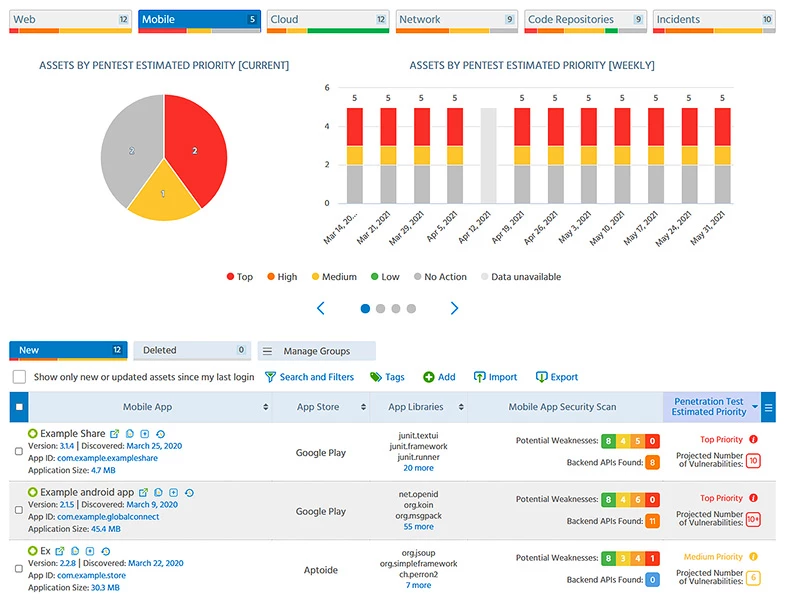Screen dimensions: 785x607
Task: Click the green Tags icon
Action: tap(376, 377)
